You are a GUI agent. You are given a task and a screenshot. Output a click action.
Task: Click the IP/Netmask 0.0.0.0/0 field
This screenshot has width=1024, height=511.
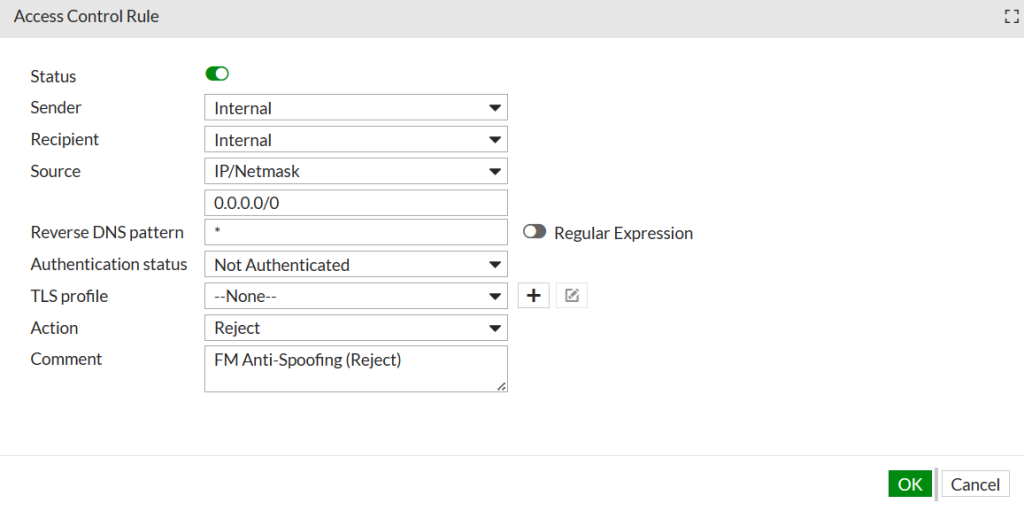(355, 203)
